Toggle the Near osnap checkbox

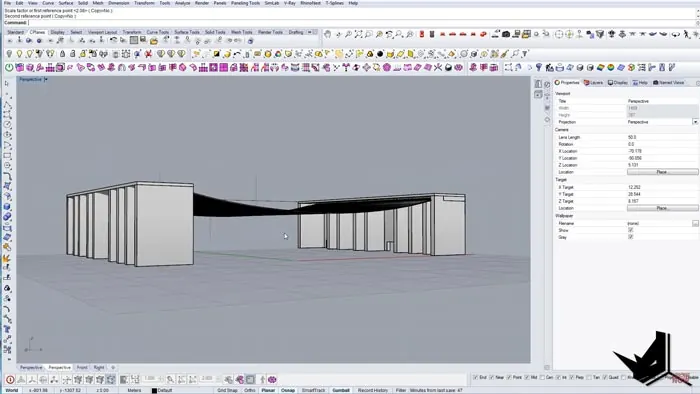pyautogui.click(x=492, y=377)
